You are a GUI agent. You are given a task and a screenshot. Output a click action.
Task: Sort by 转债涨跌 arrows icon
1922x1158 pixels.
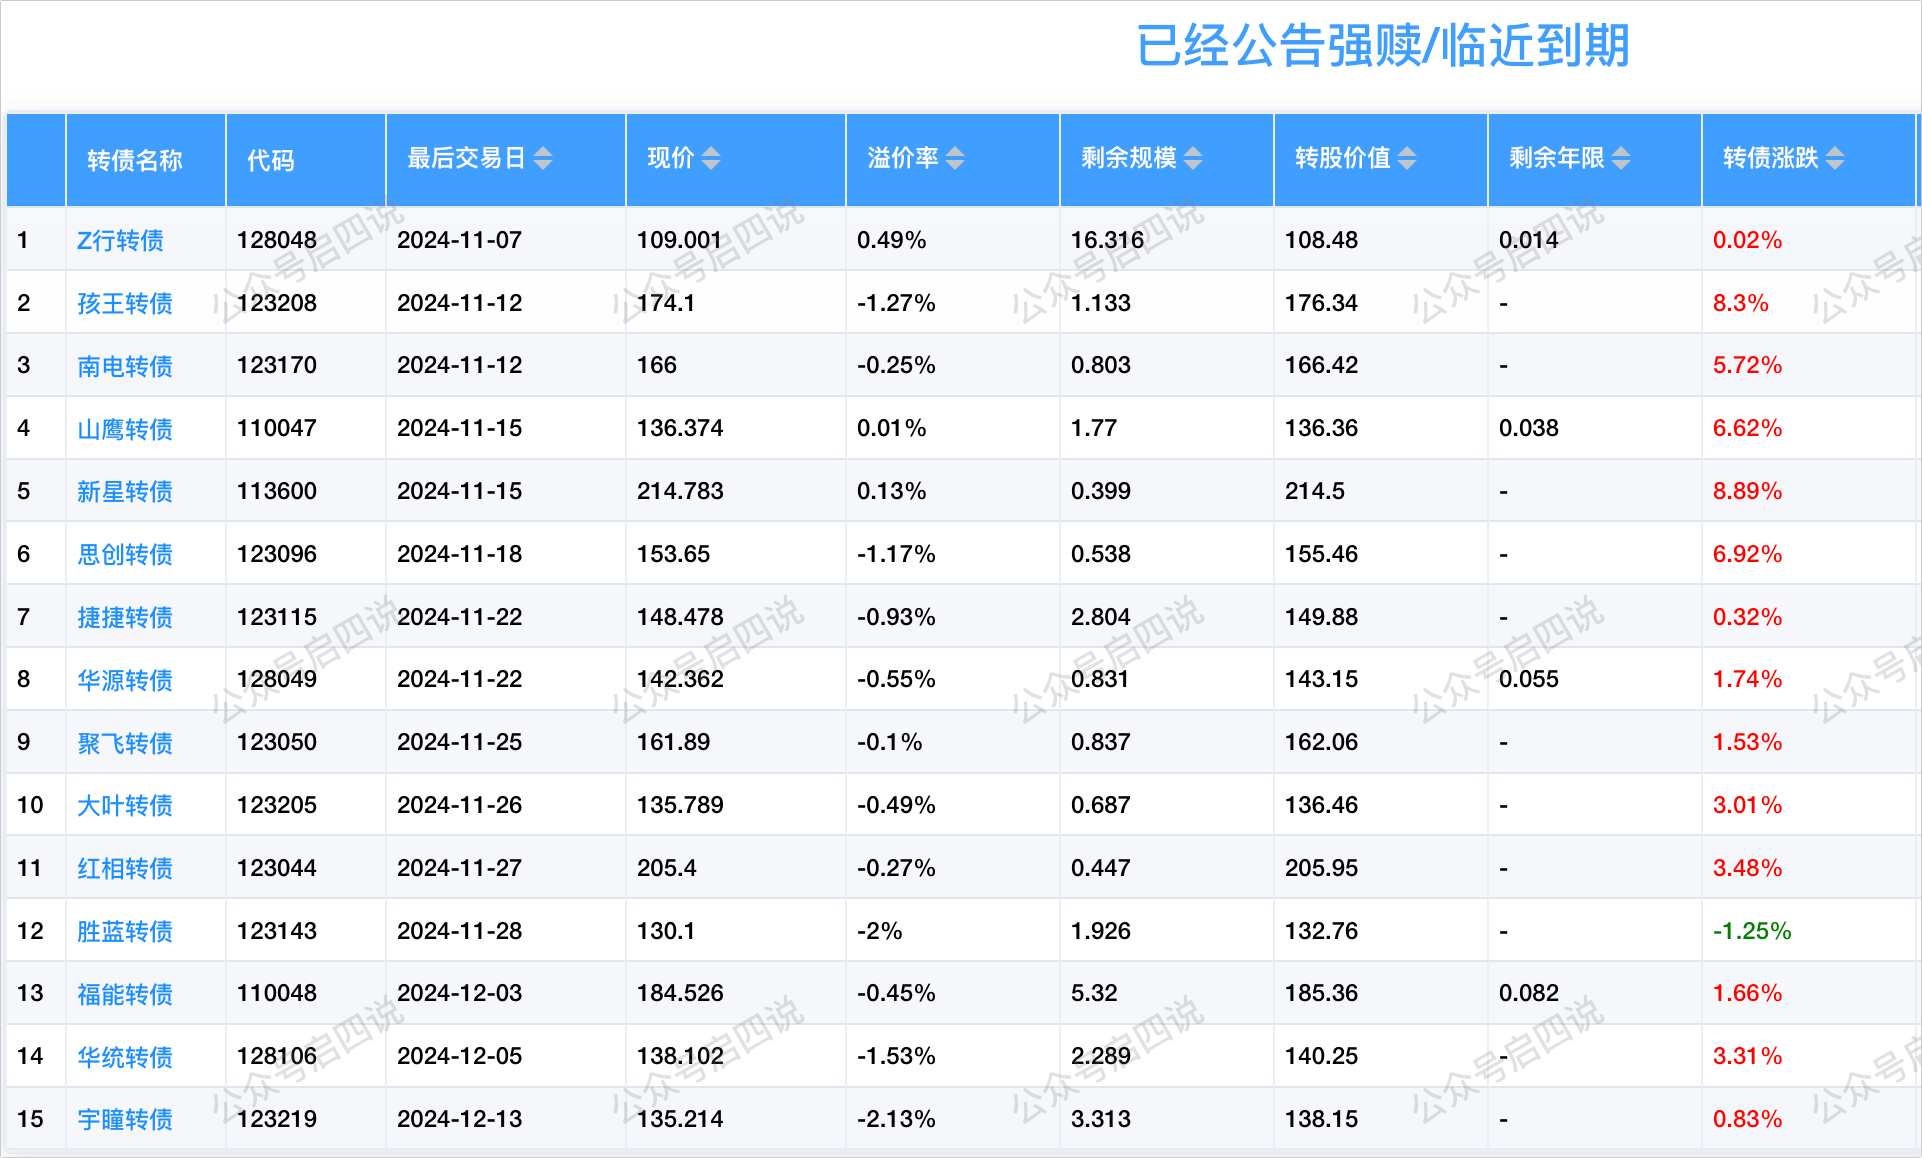point(1834,158)
